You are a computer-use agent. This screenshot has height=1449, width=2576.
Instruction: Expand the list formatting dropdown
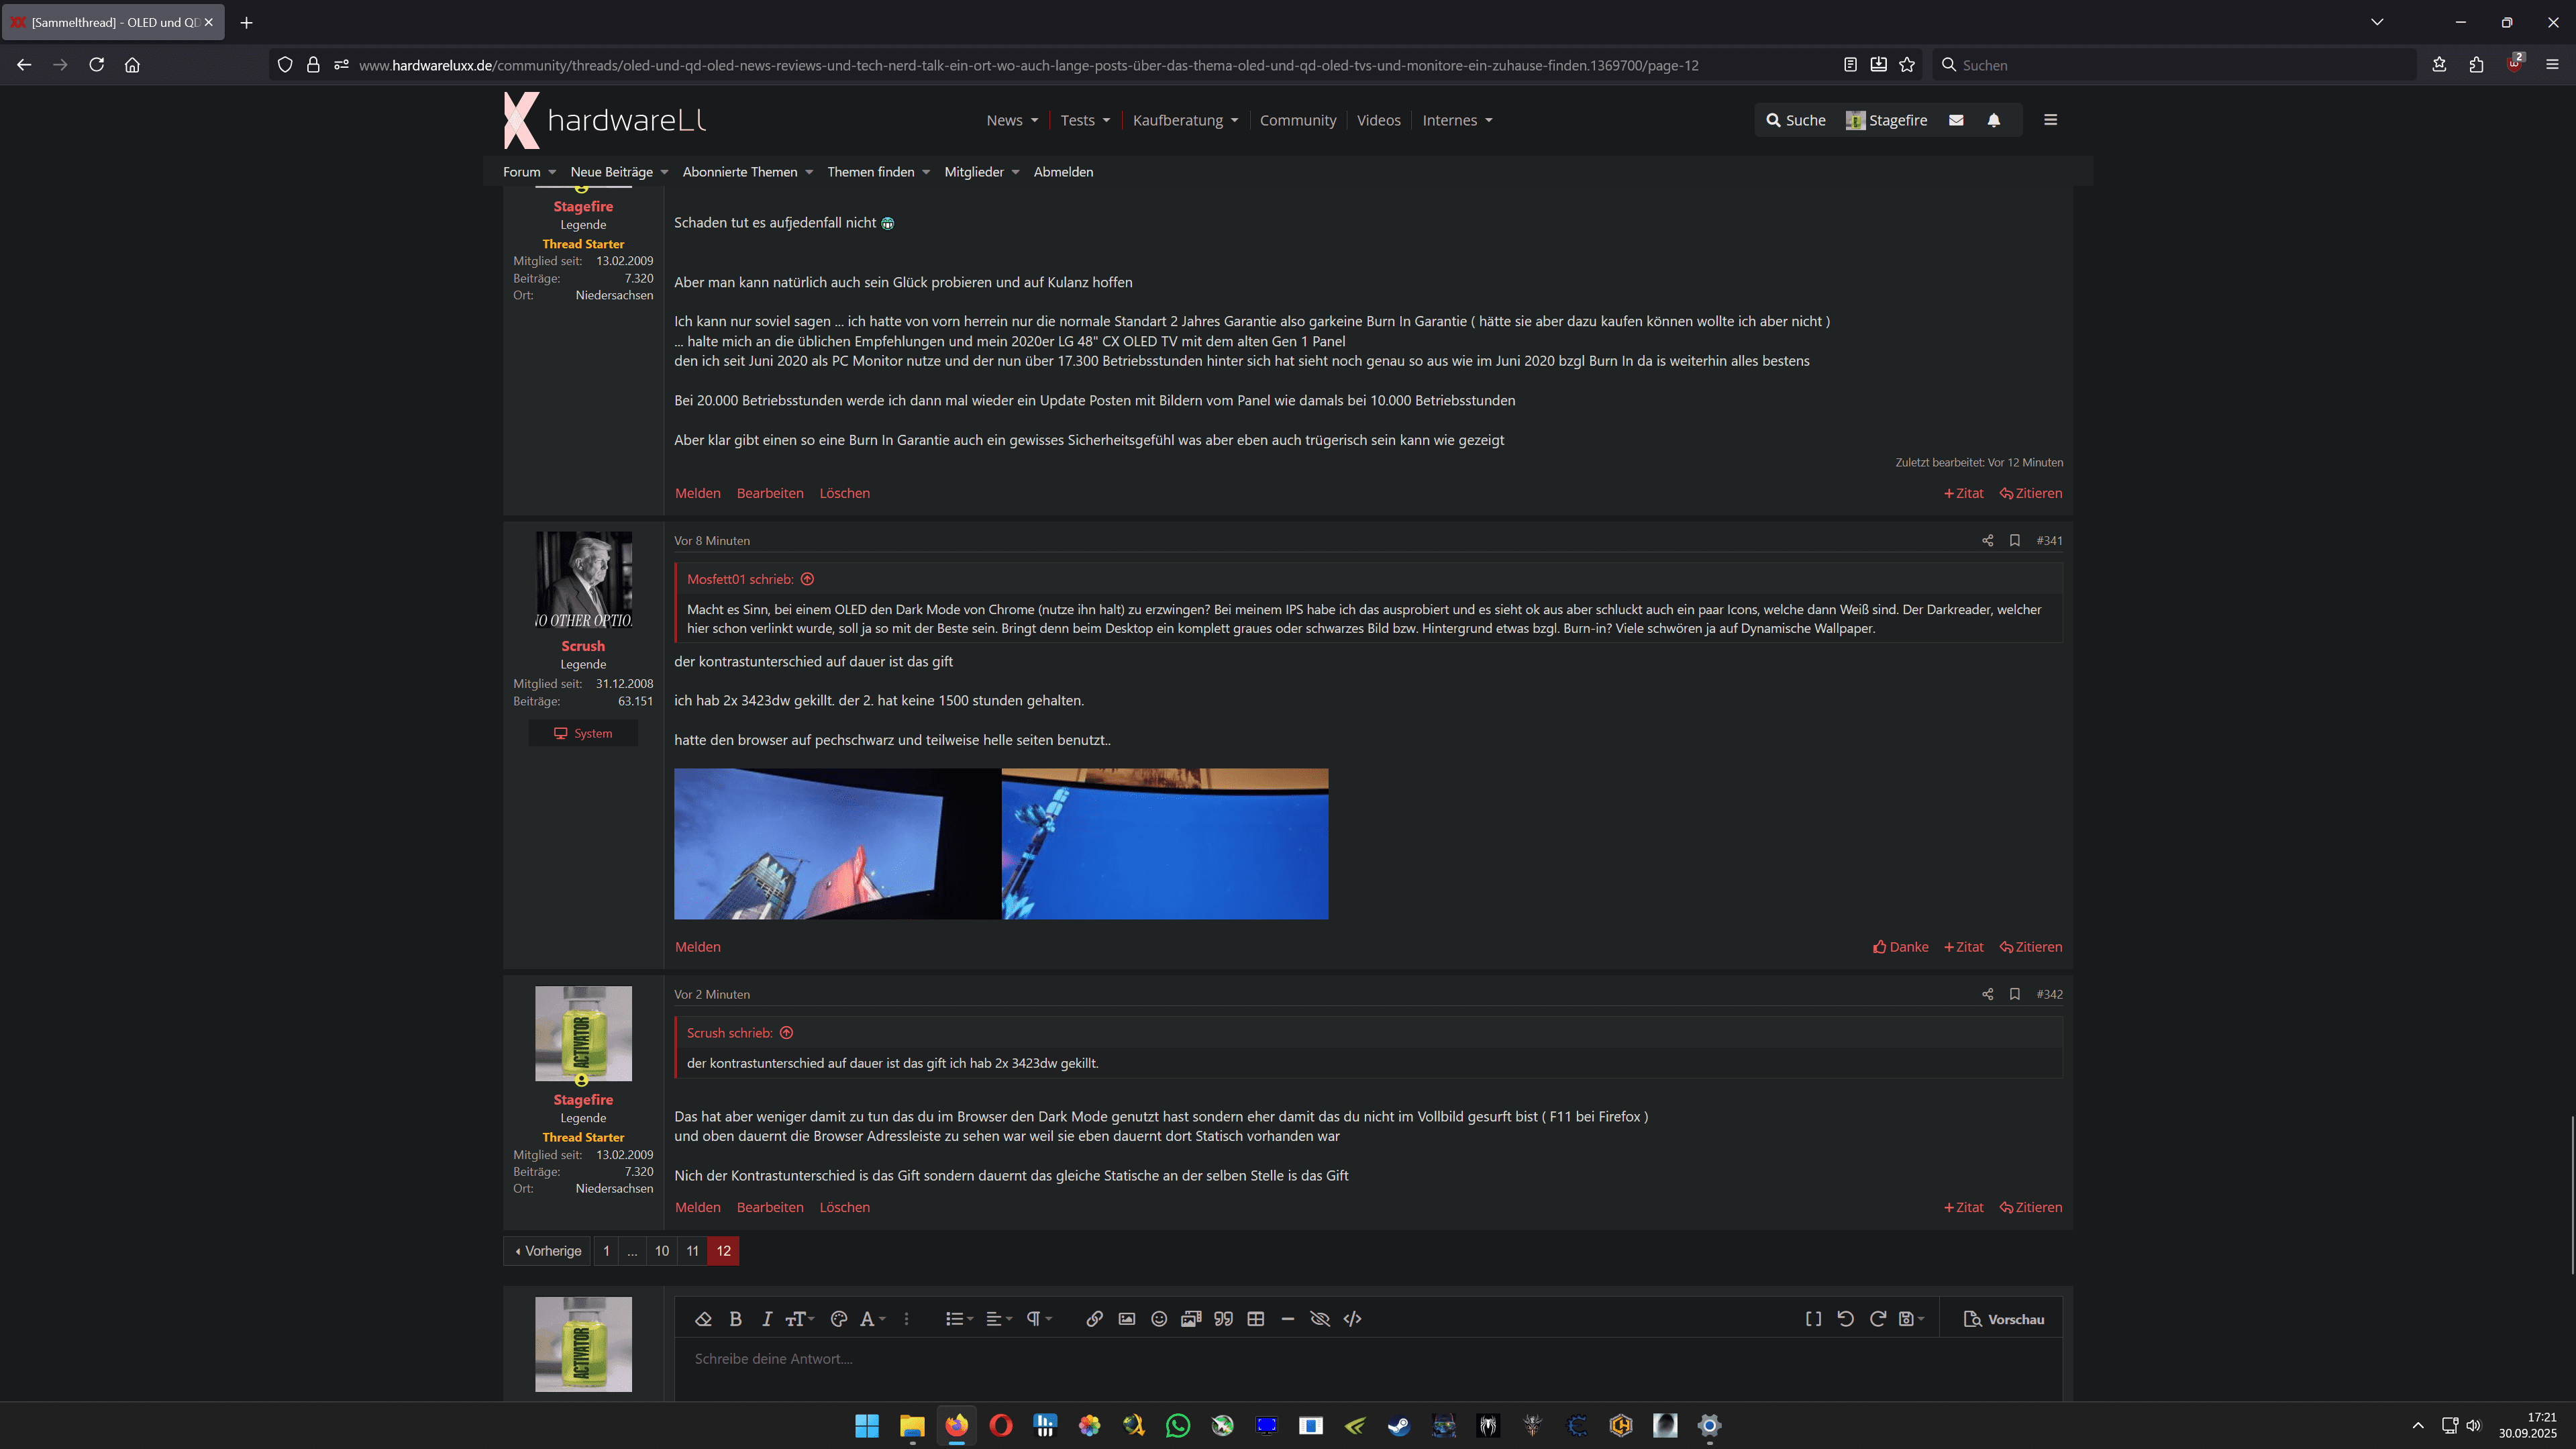click(x=959, y=1319)
